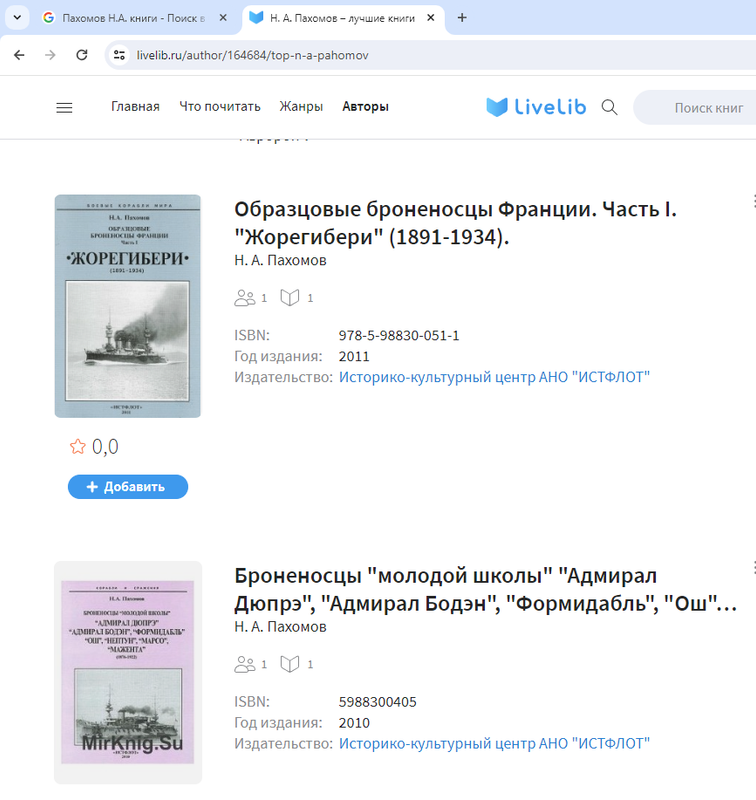
Task: Open Броненосцы "молодой школы" book title
Action: (486, 589)
